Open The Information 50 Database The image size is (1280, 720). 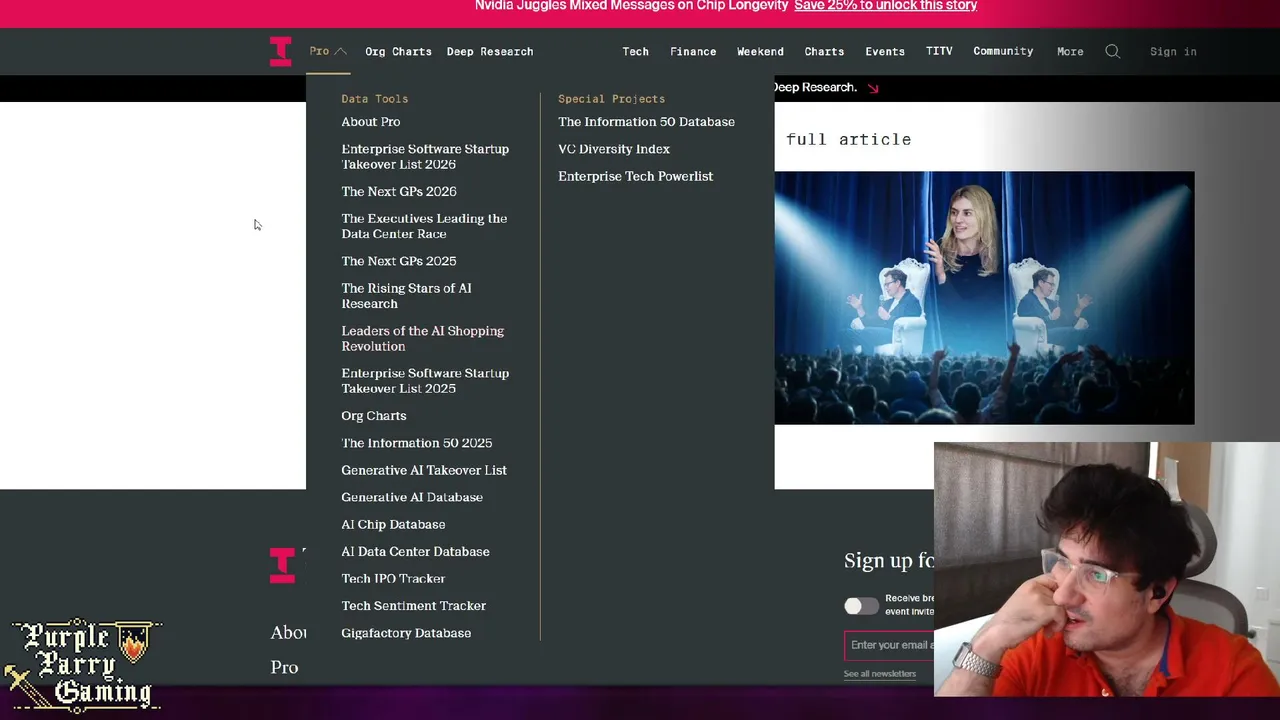pos(646,122)
